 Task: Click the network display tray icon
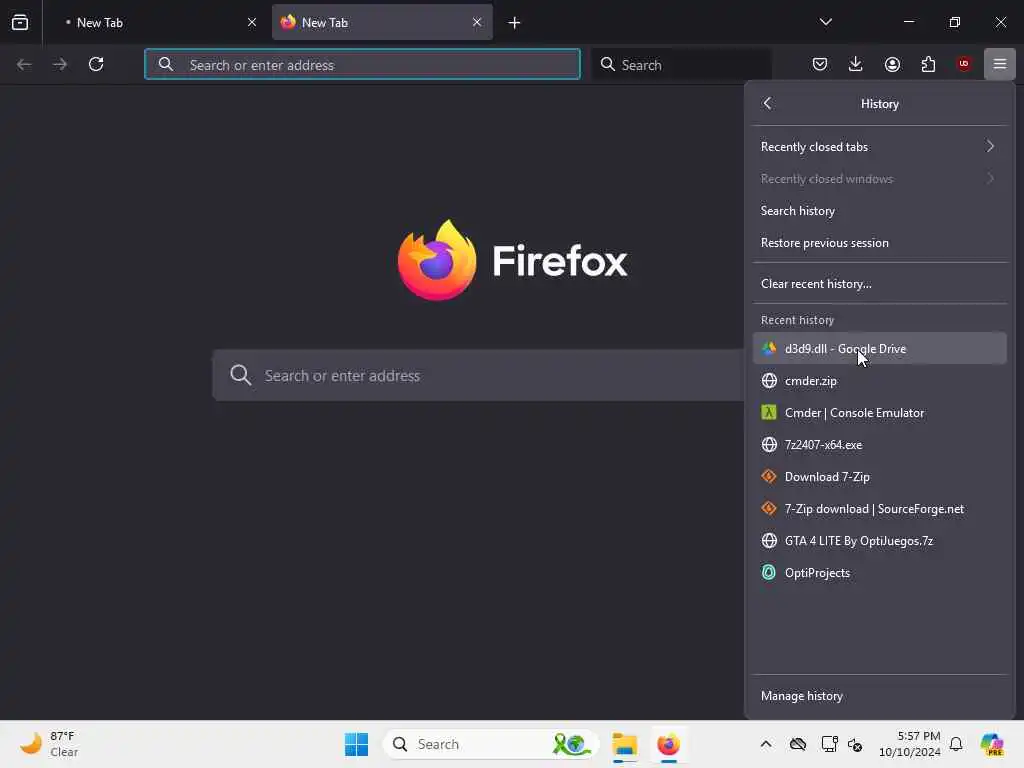tap(829, 744)
